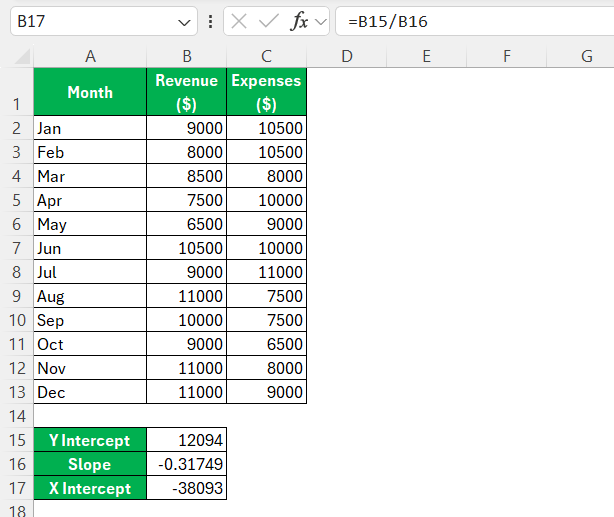Select the Feb cell
Screen dimensions: 614x517
(x=90, y=152)
